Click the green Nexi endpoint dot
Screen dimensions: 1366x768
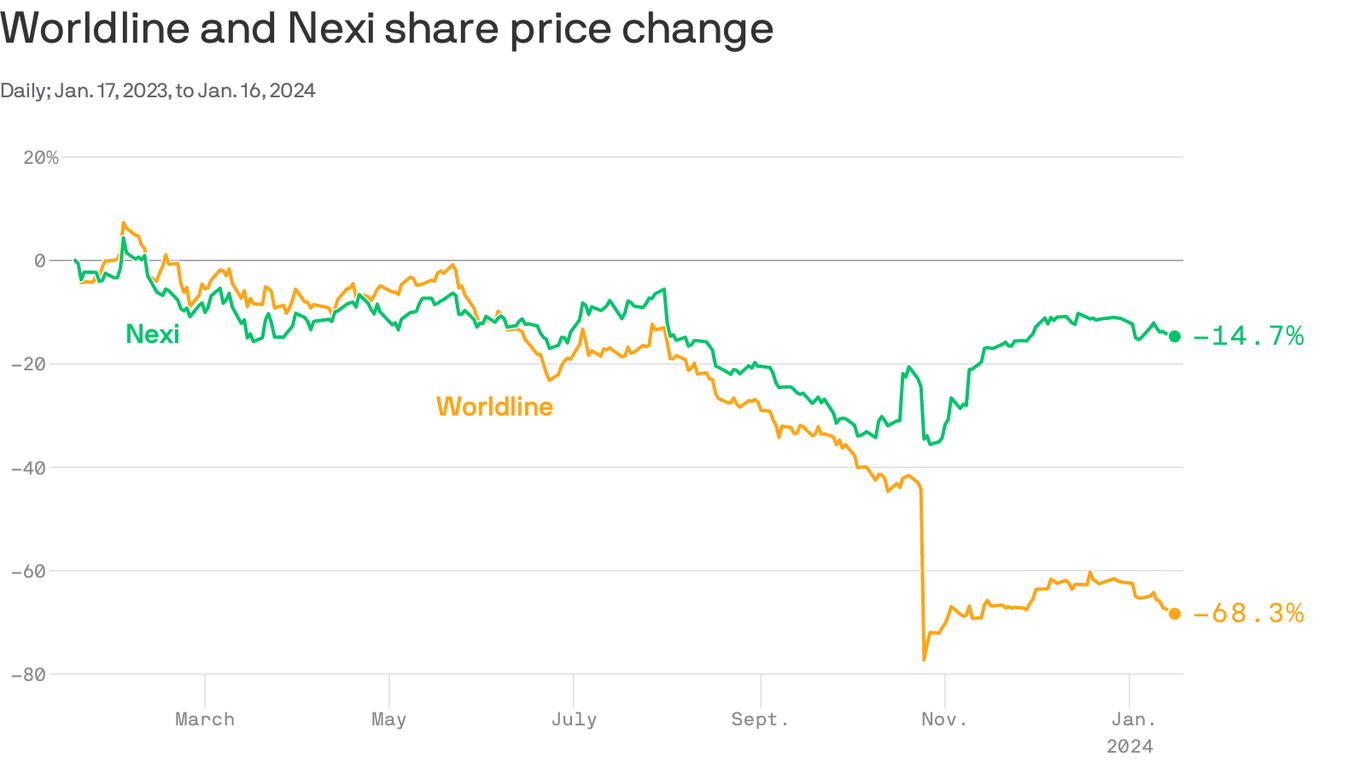click(1175, 337)
